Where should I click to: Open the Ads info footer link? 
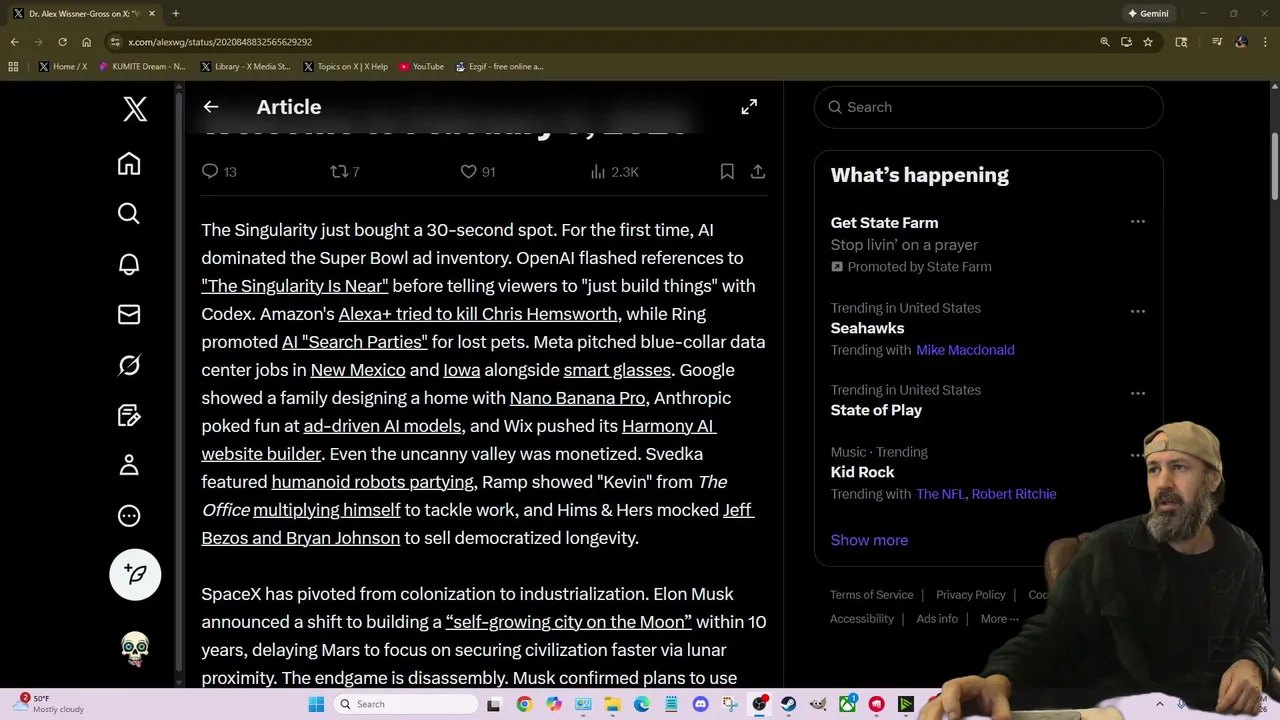click(937, 619)
